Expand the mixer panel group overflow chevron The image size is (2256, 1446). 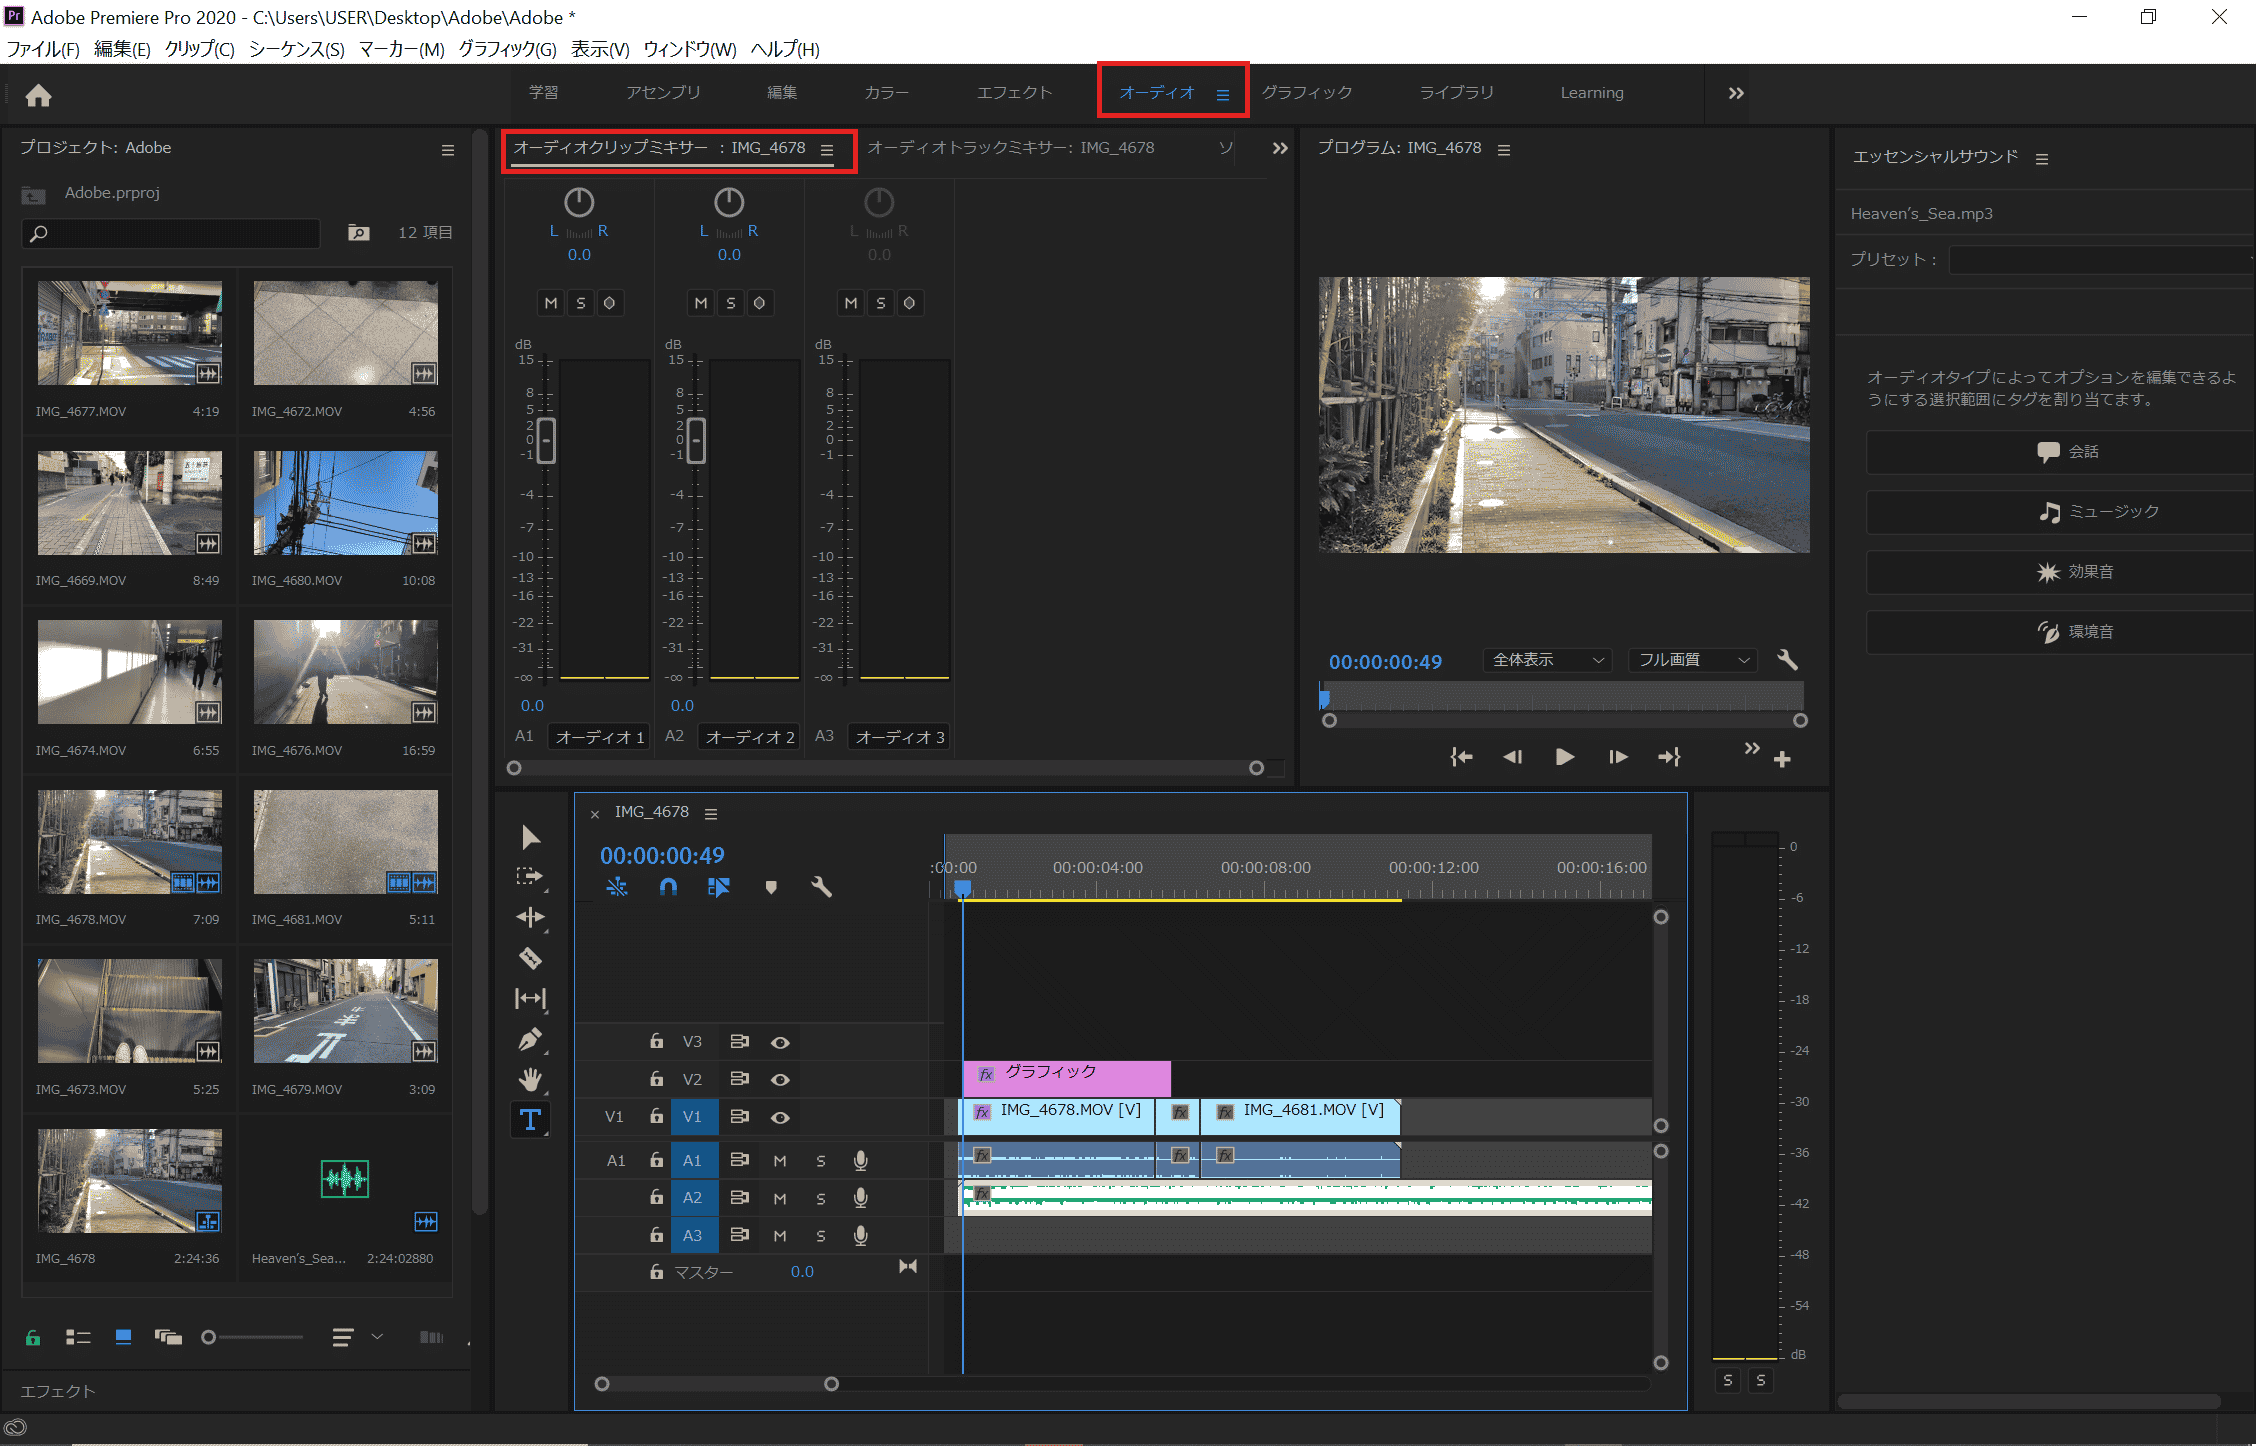[x=1280, y=148]
